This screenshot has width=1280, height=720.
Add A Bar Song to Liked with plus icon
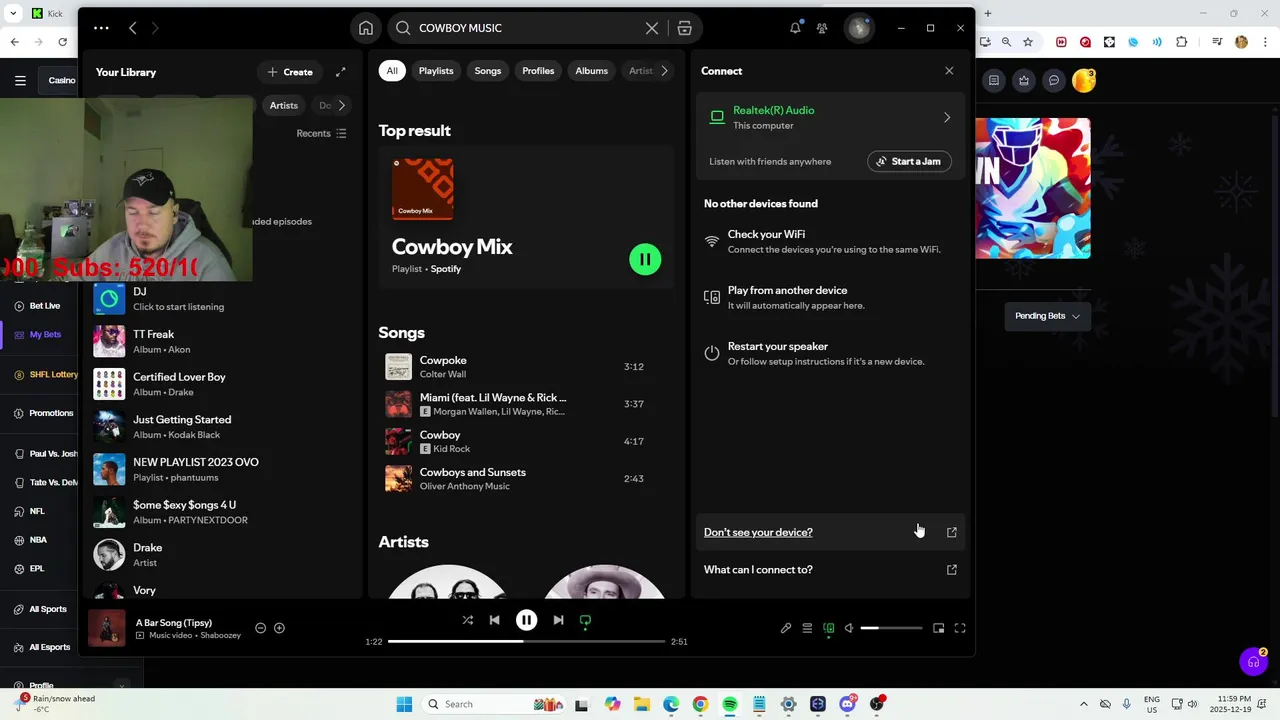tap(279, 628)
